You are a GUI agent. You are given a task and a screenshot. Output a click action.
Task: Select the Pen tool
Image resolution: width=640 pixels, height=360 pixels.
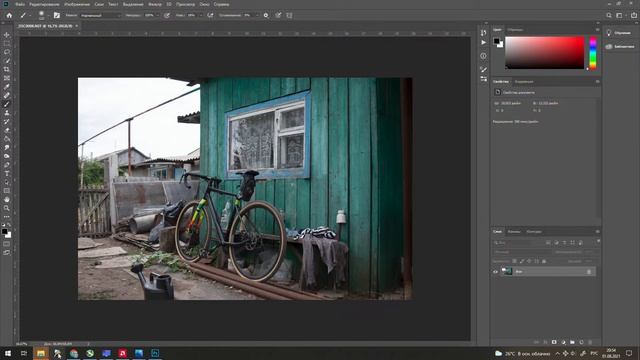[7, 165]
